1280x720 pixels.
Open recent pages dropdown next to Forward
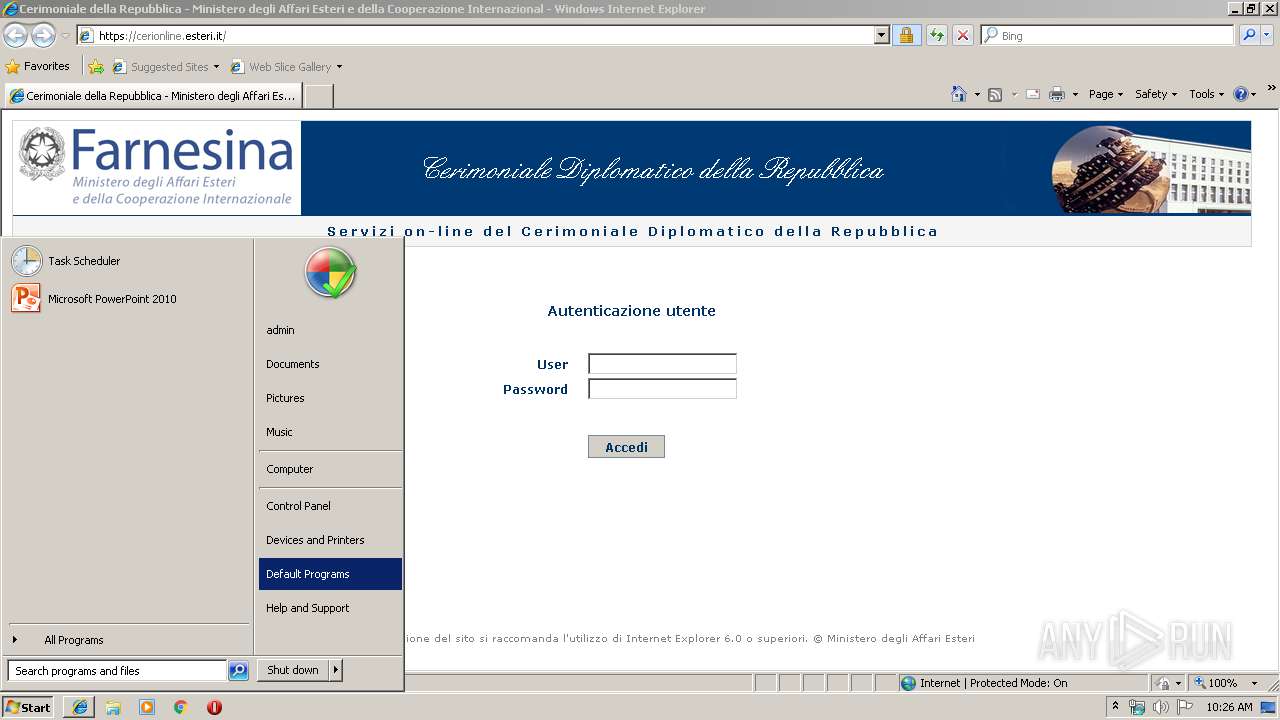click(65, 36)
